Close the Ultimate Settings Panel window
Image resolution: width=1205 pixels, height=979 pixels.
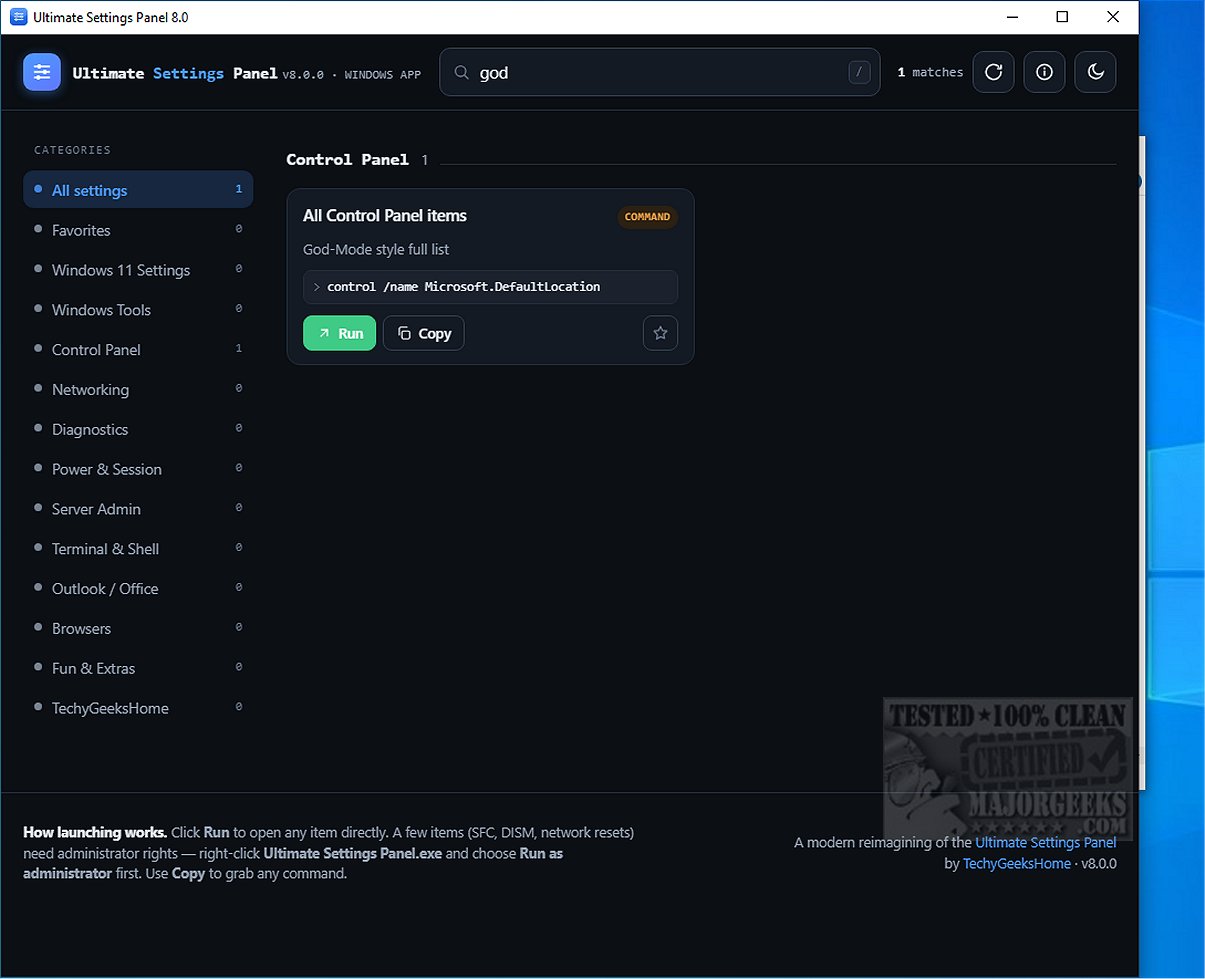[1113, 17]
